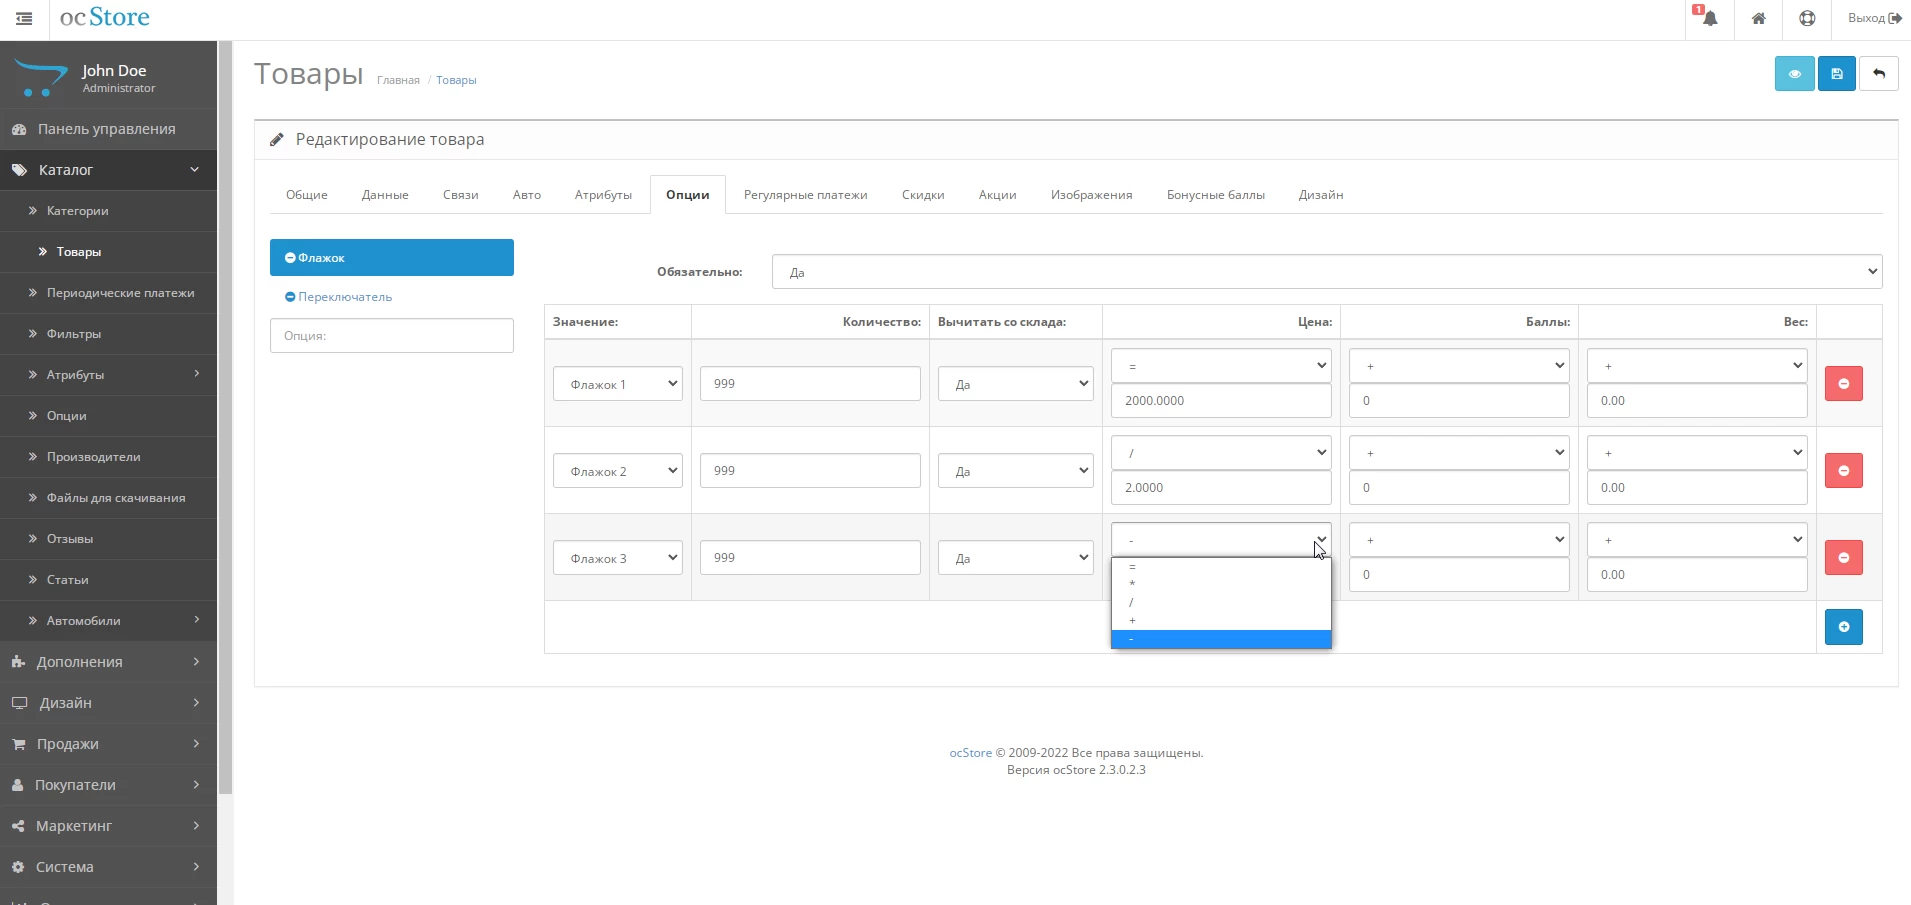The image size is (1911, 905).
Task: Select the Переключатель option link
Action: (x=344, y=297)
